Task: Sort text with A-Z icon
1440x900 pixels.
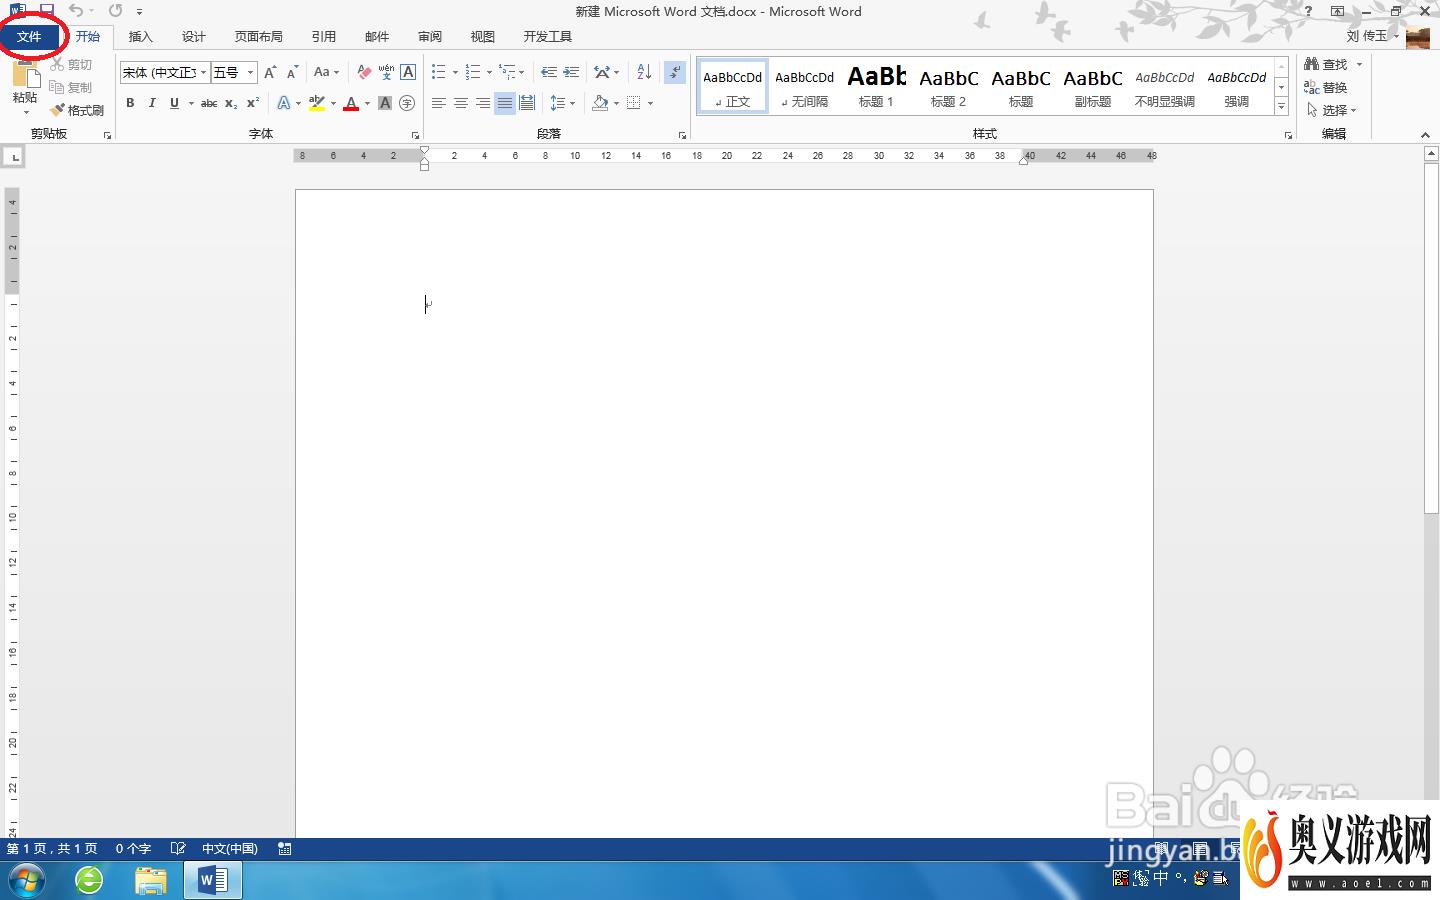Action: coord(644,72)
